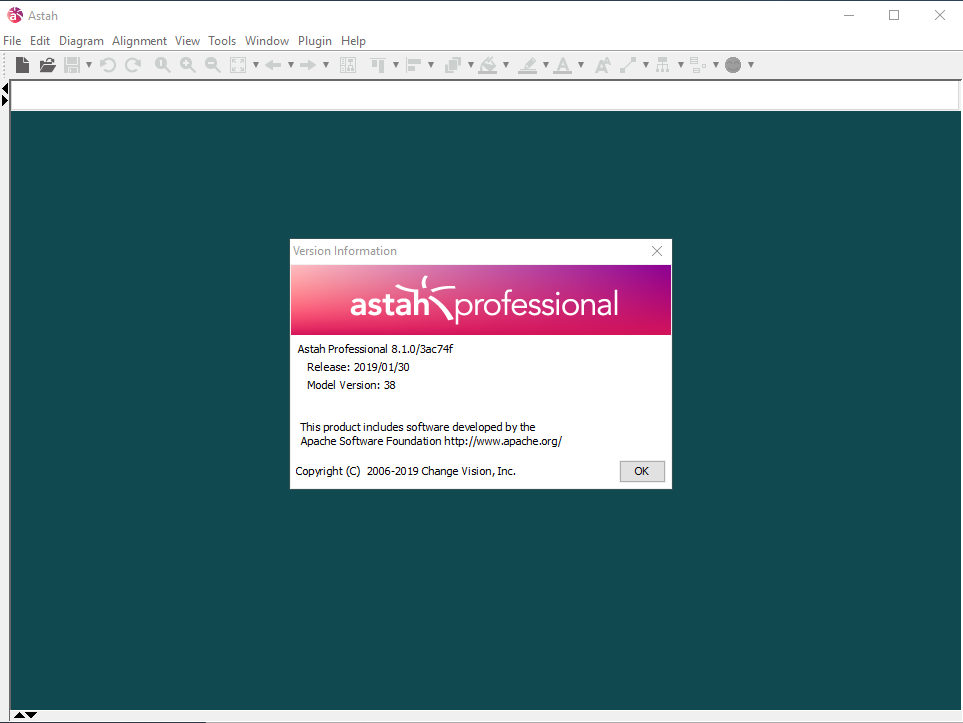Viewport: 963px width, 723px height.
Task: Click the structure tree view icon
Action: (x=348, y=64)
